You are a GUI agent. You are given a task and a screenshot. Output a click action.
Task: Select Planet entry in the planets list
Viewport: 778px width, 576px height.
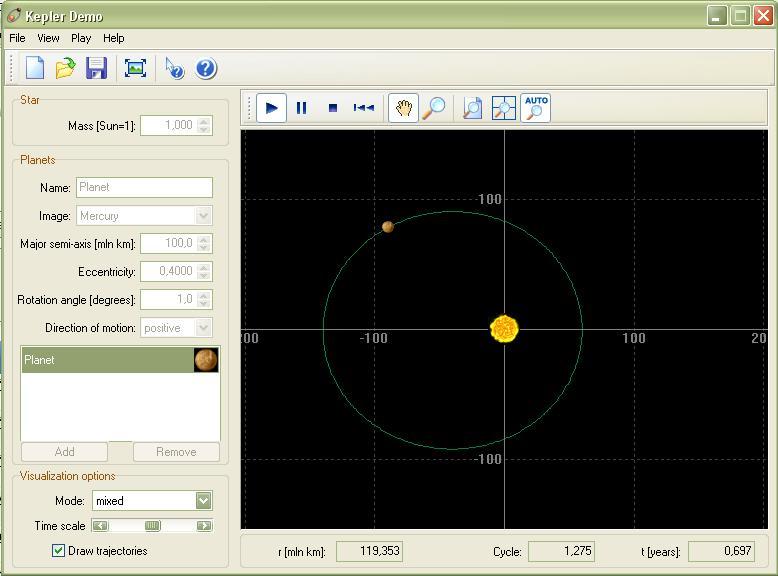pos(107,360)
